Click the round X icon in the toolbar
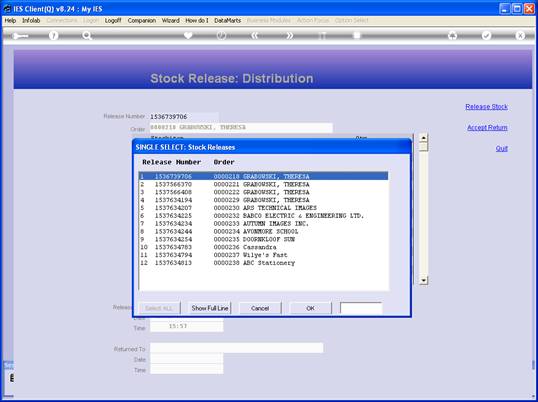The height and width of the screenshot is (402, 538). point(520,35)
